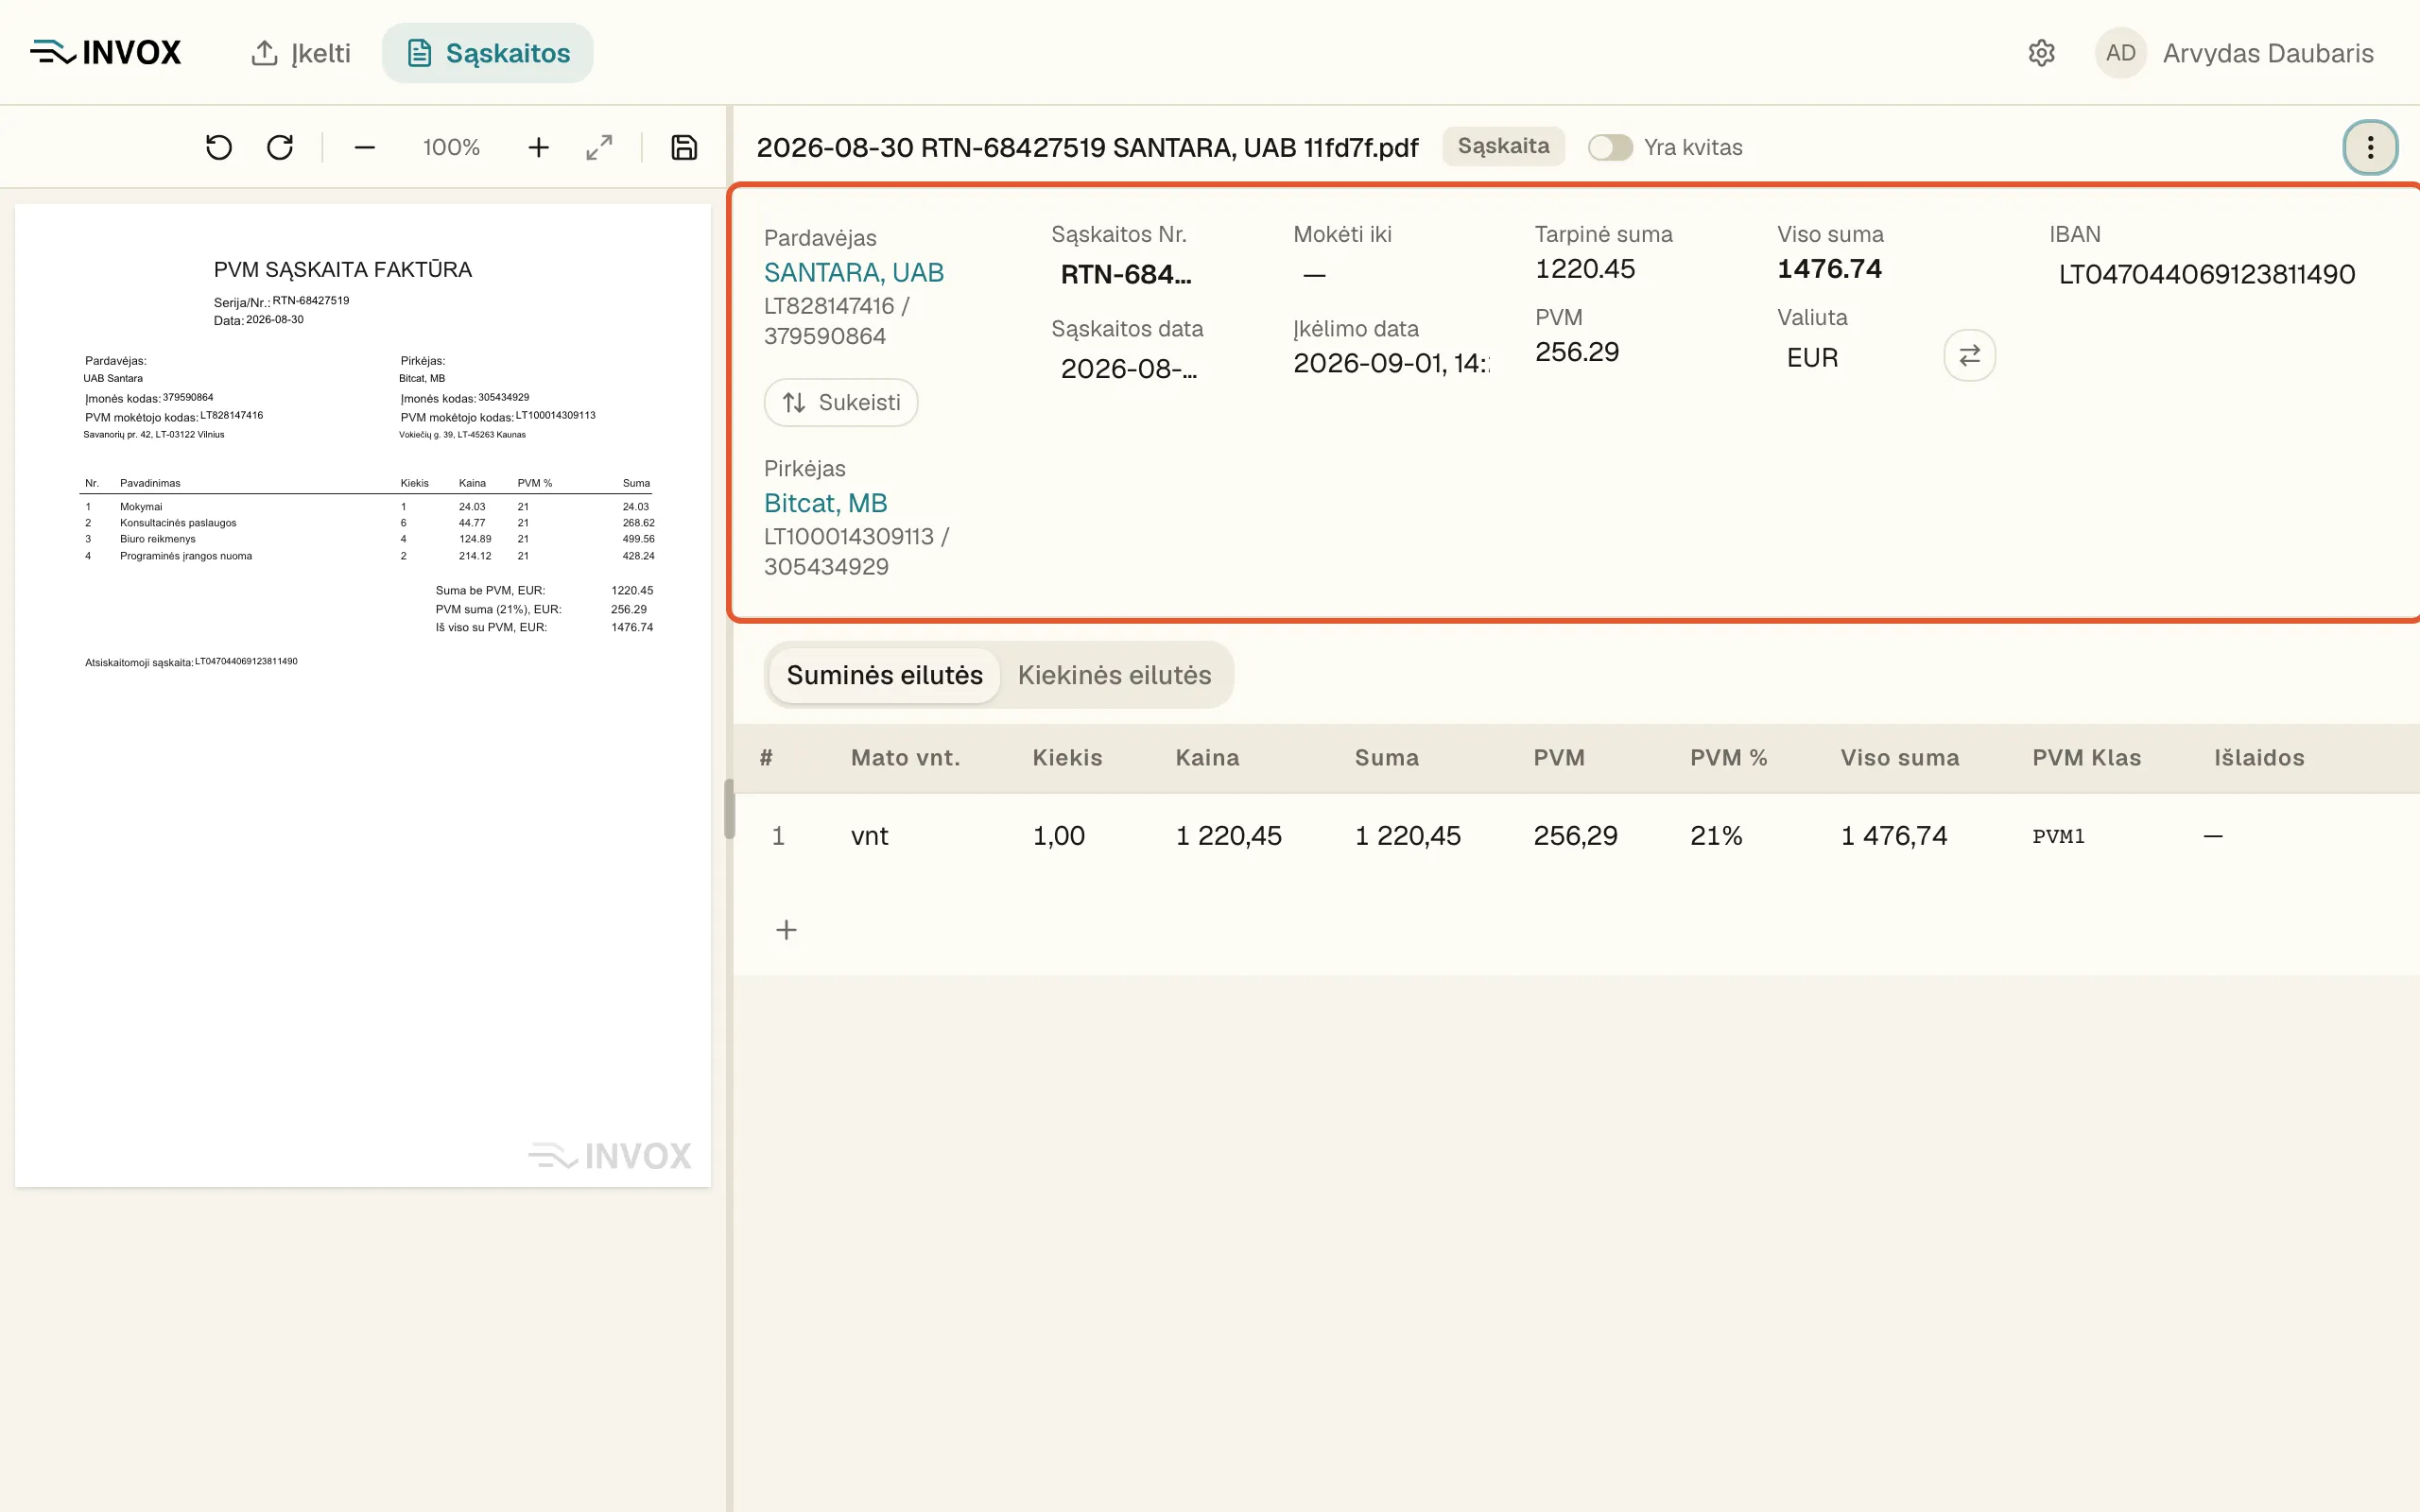Click the PVM1 classifier cell

(x=2058, y=836)
